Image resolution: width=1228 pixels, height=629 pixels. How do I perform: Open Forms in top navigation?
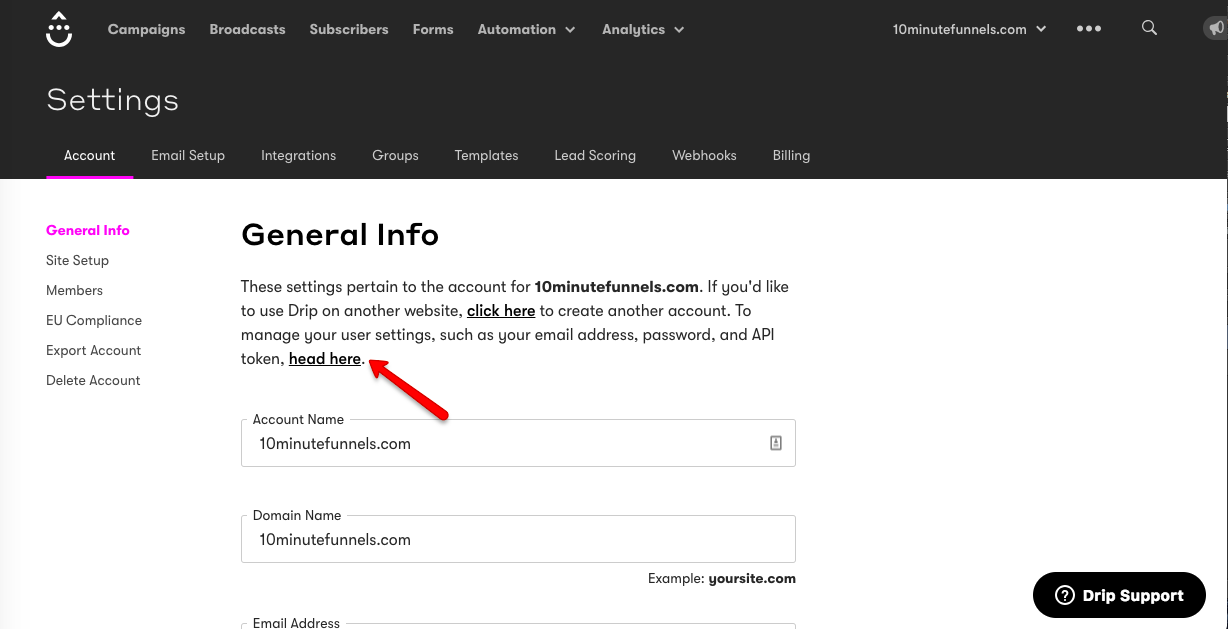[x=433, y=29]
